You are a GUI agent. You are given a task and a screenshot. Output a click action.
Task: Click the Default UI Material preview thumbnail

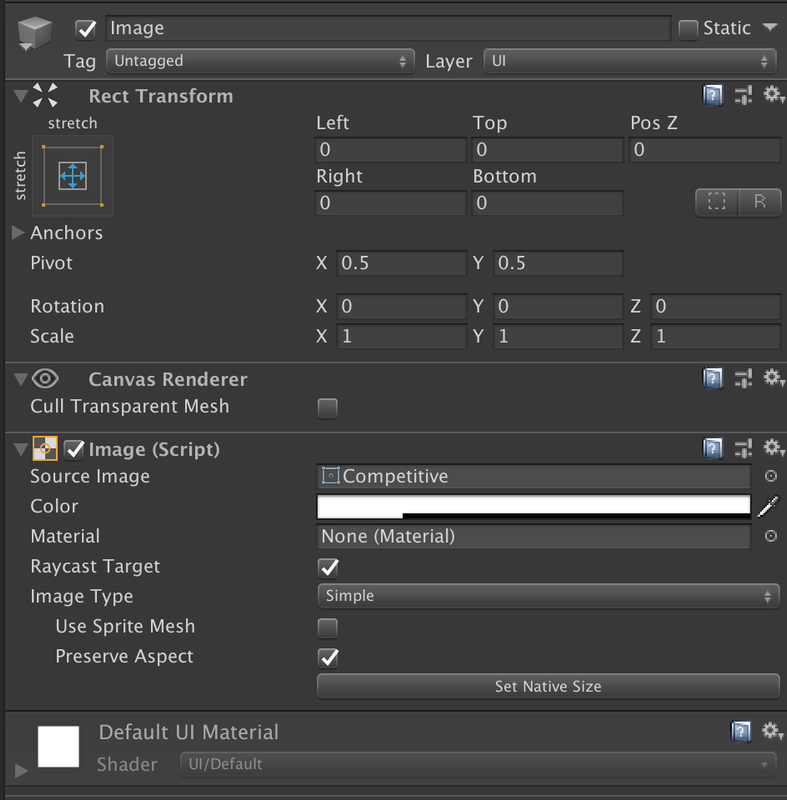click(58, 746)
